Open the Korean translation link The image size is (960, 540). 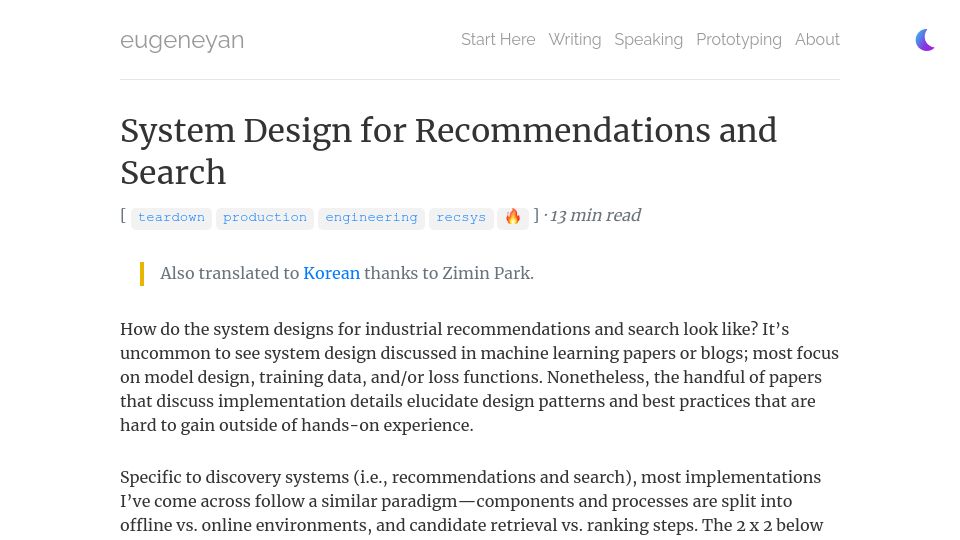tap(331, 273)
